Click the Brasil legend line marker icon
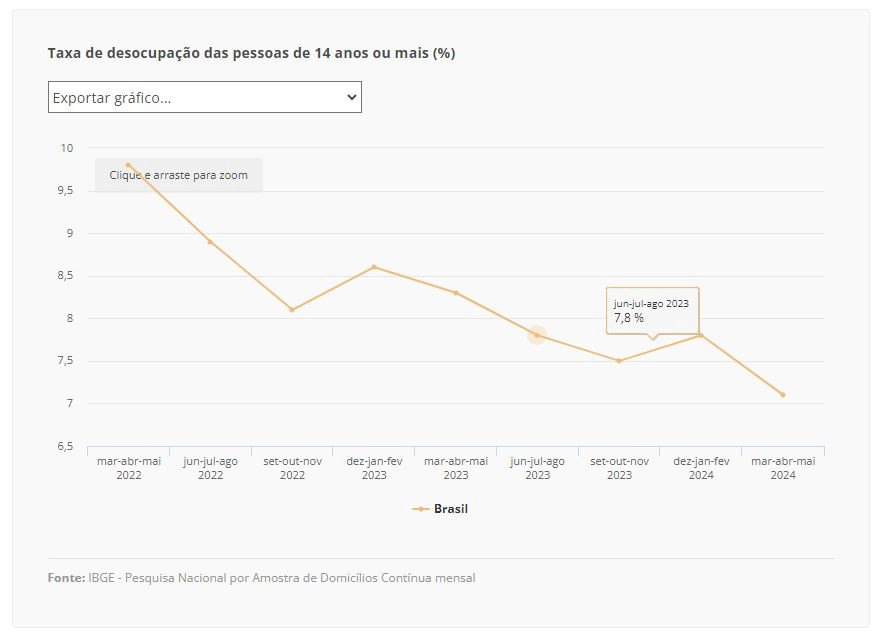The height and width of the screenshot is (637, 880). tap(421, 509)
